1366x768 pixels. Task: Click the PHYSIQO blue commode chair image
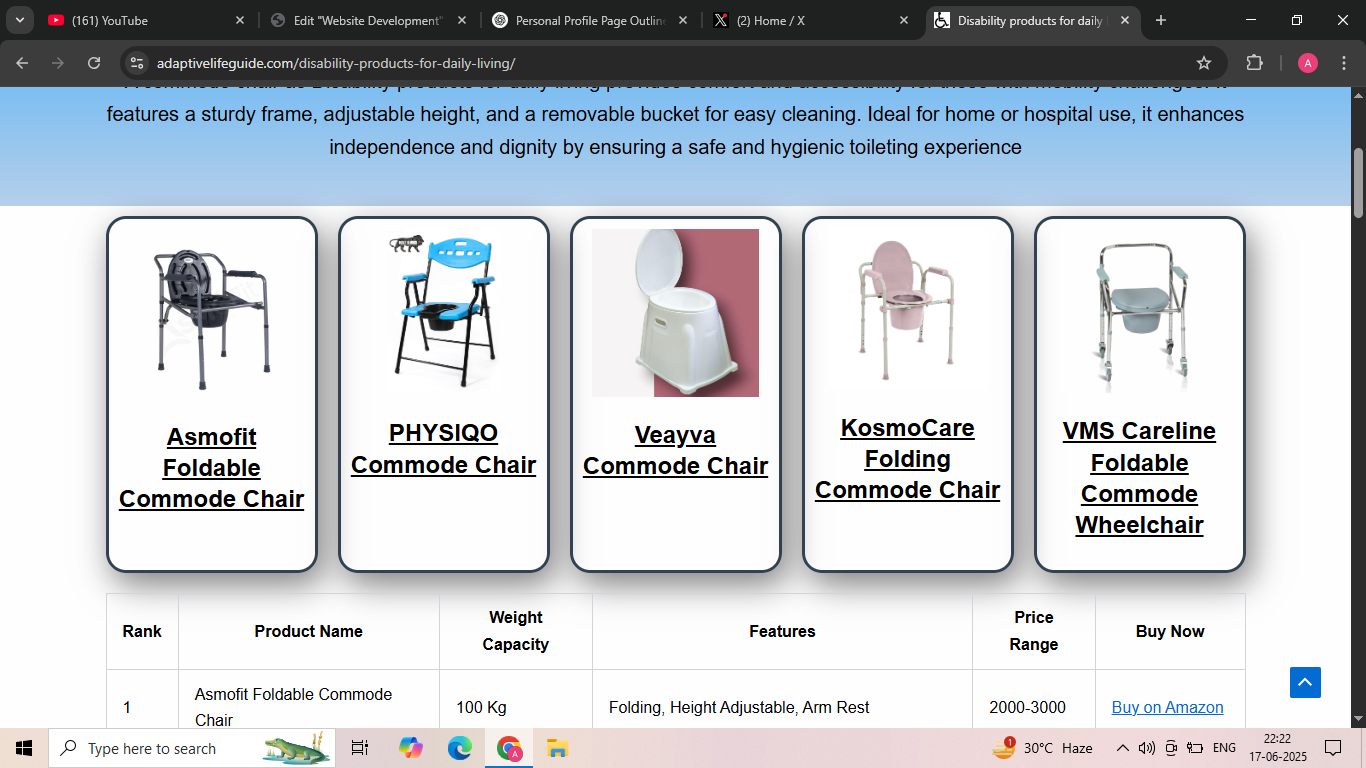[x=443, y=312]
